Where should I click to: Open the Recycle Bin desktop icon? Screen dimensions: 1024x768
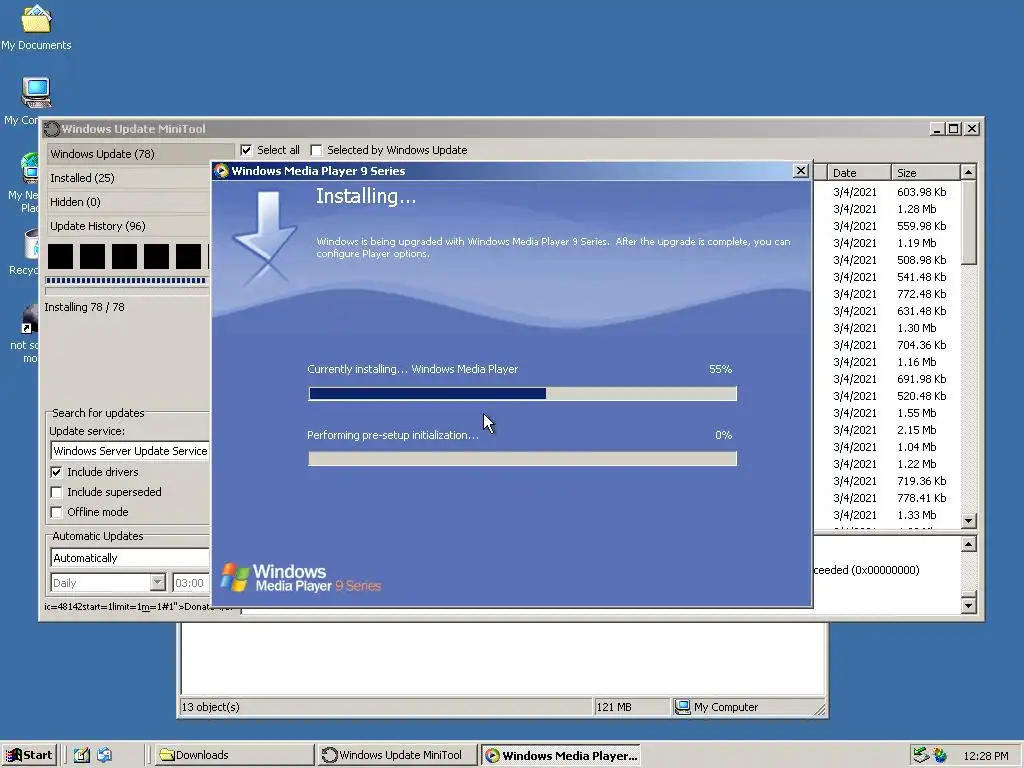point(31,244)
